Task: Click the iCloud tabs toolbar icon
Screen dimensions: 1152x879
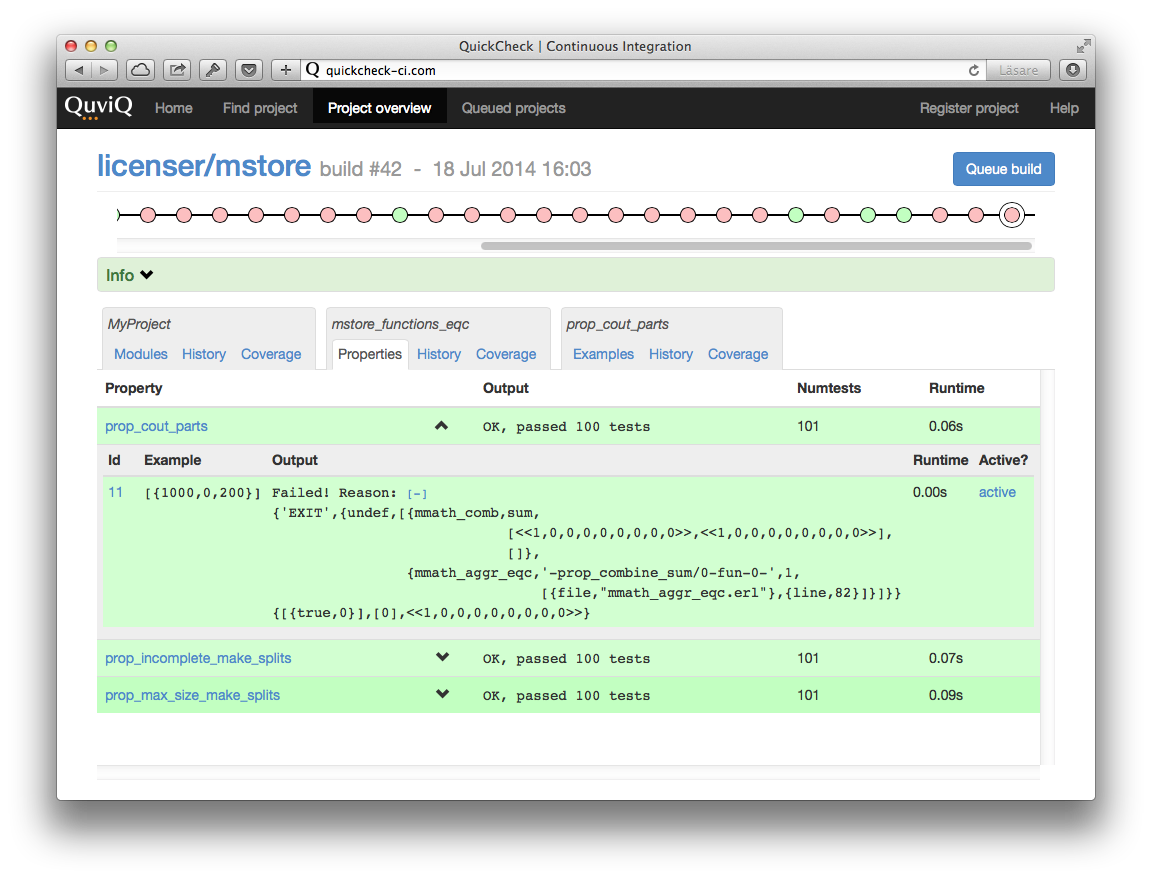Action: 141,70
